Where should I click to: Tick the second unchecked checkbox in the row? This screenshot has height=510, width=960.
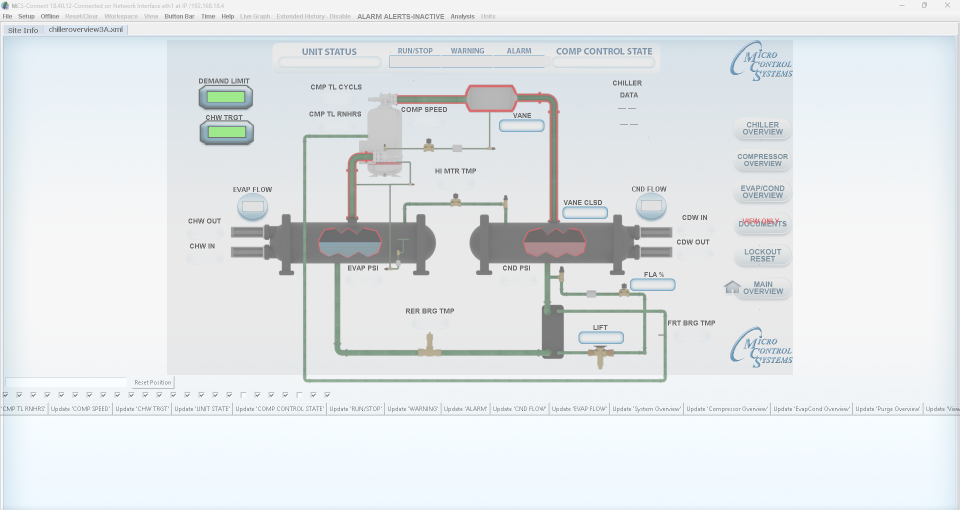click(299, 395)
